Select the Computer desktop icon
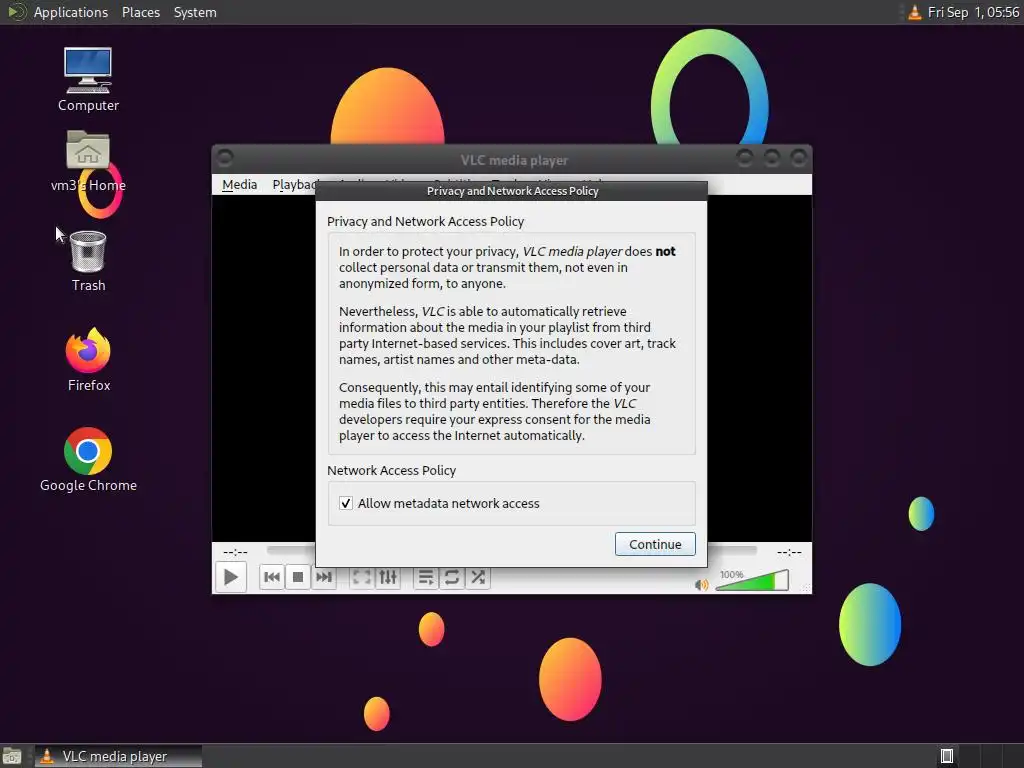 click(x=88, y=80)
